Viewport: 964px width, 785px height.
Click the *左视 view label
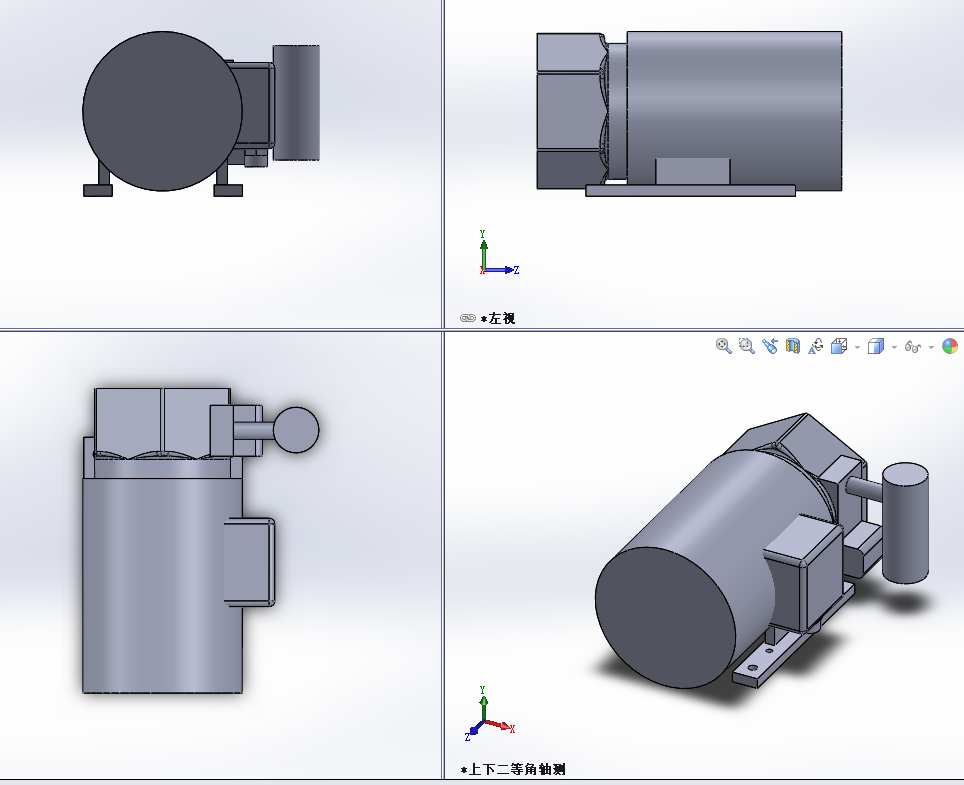pyautogui.click(x=498, y=318)
